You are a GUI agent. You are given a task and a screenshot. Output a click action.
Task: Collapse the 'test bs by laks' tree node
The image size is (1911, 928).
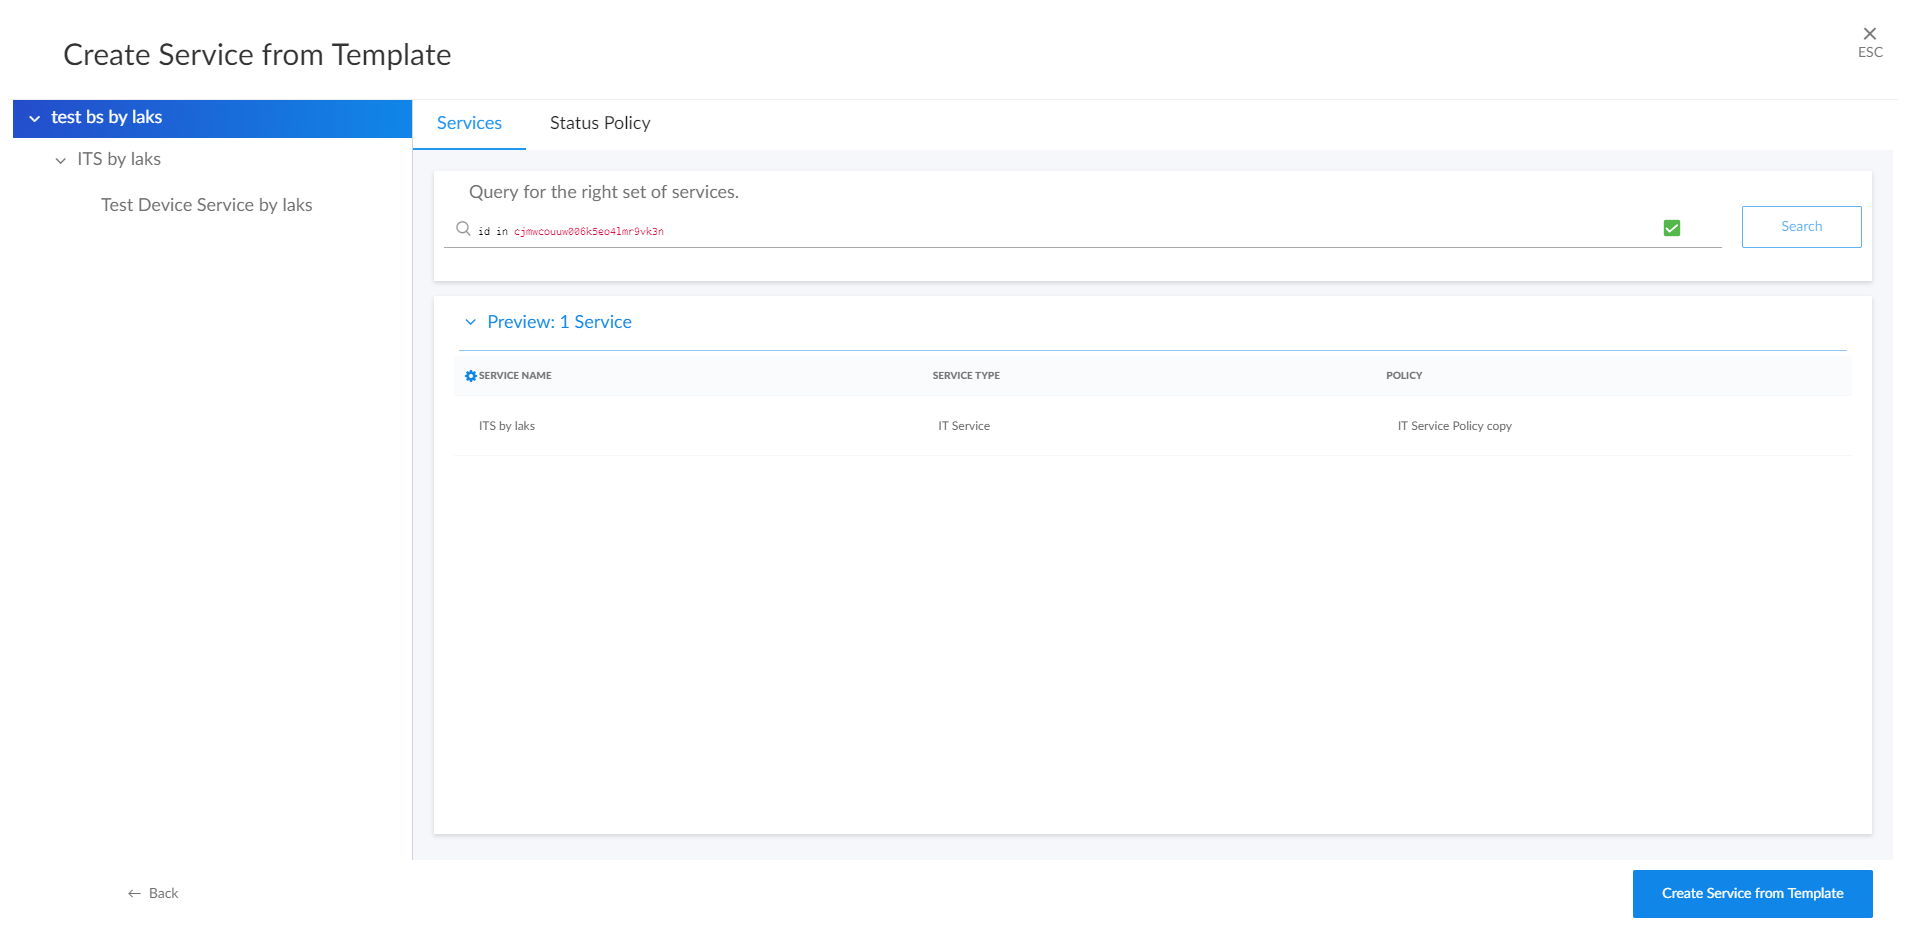point(35,119)
